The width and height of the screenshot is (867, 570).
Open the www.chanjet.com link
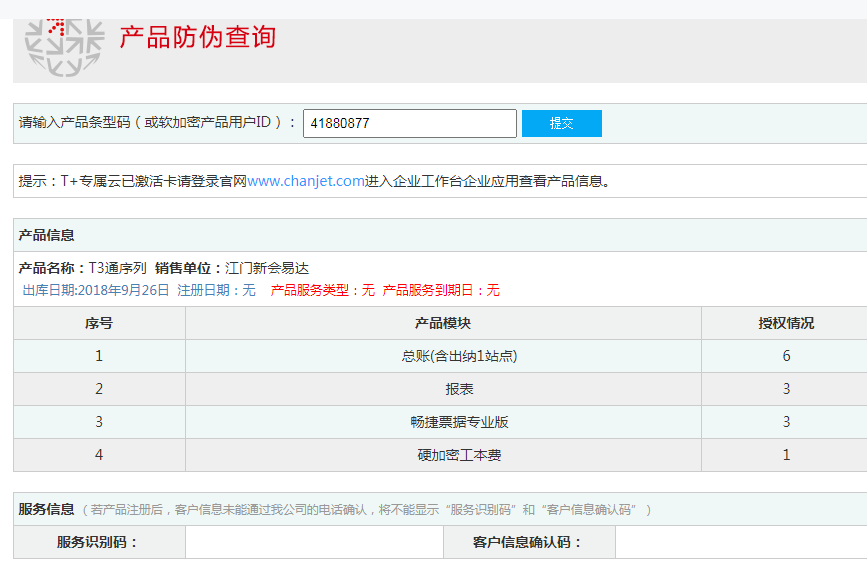tap(306, 181)
